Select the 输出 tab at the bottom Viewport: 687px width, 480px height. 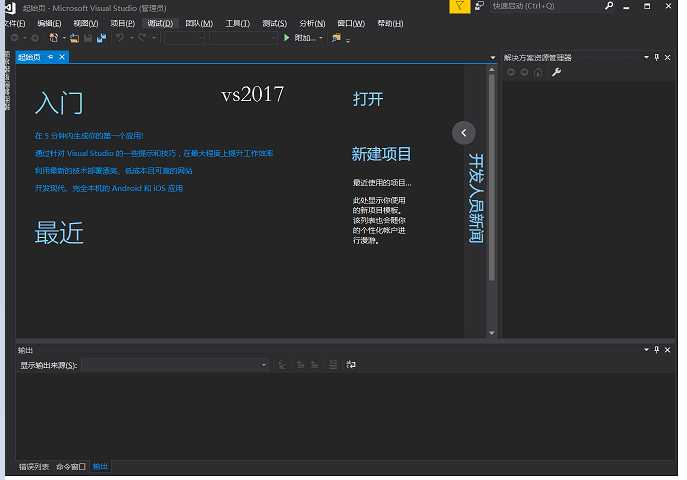(x=100, y=467)
